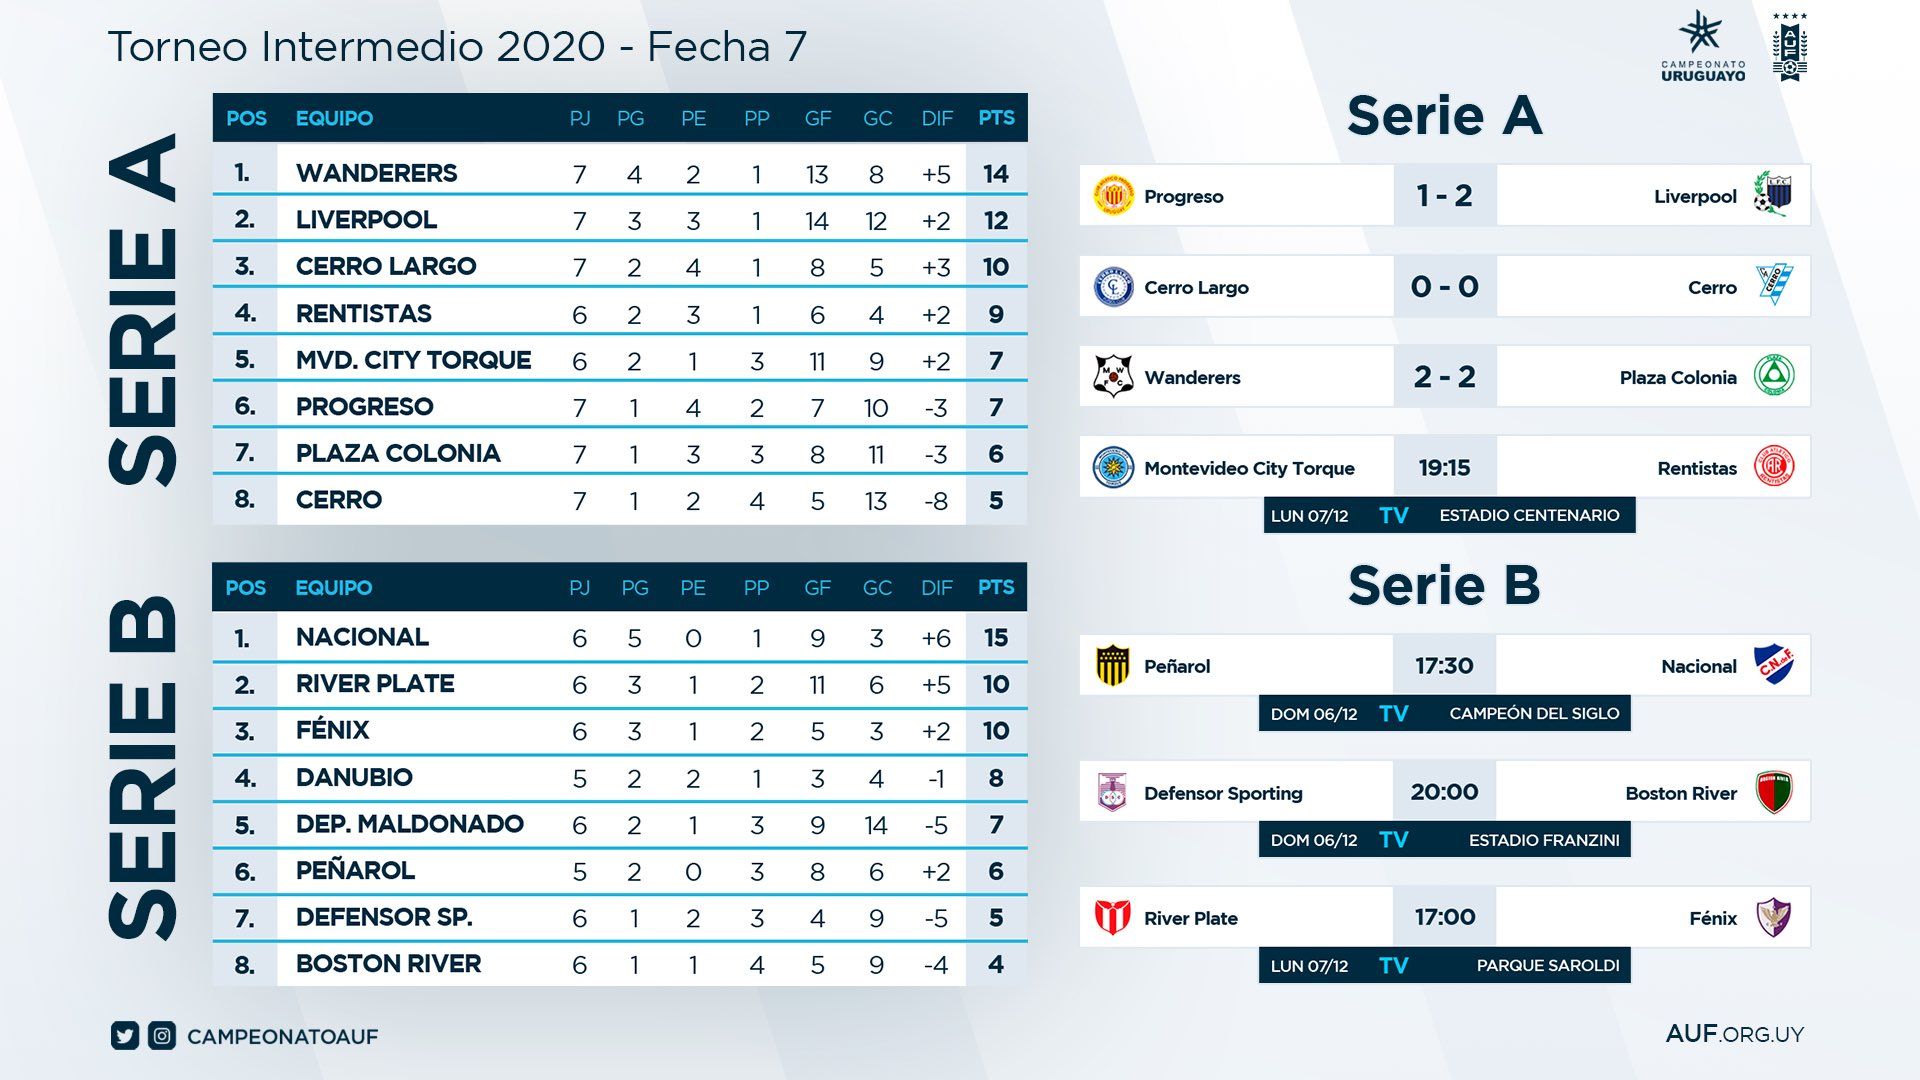Click the Twitter bird icon
Viewport: 1920px width, 1080px height.
pos(125,1036)
